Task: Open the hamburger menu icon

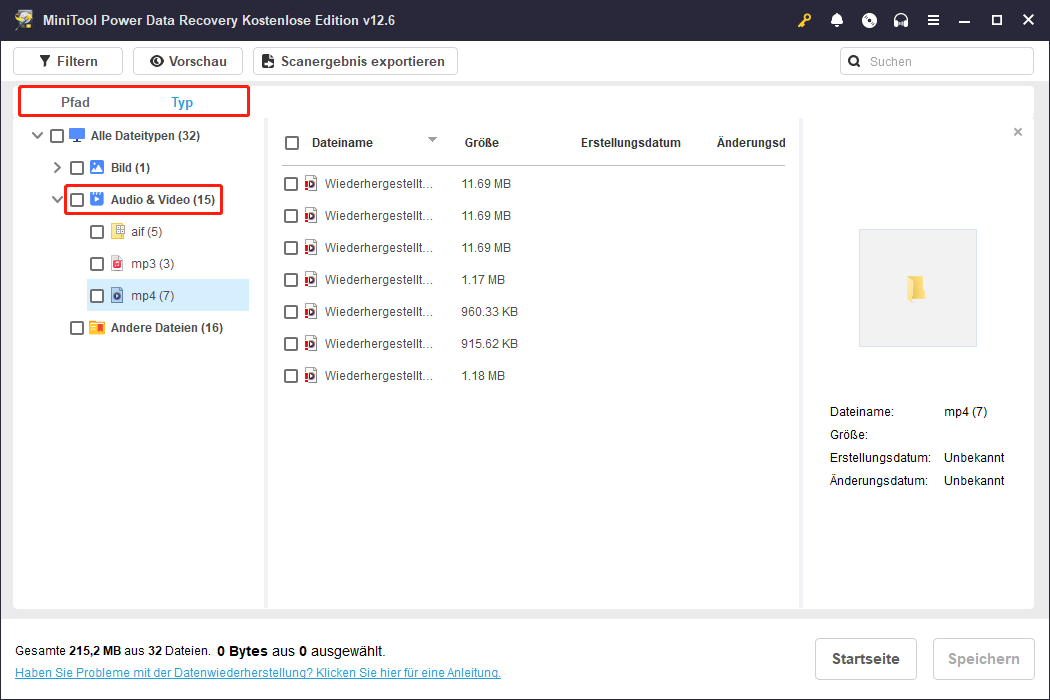Action: (x=933, y=20)
